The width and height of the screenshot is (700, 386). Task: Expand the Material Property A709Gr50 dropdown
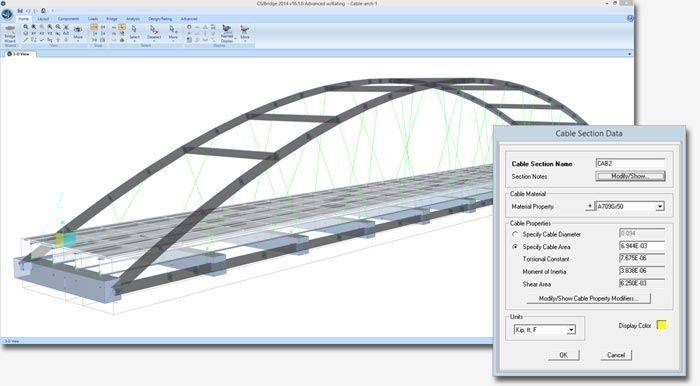[660, 207]
